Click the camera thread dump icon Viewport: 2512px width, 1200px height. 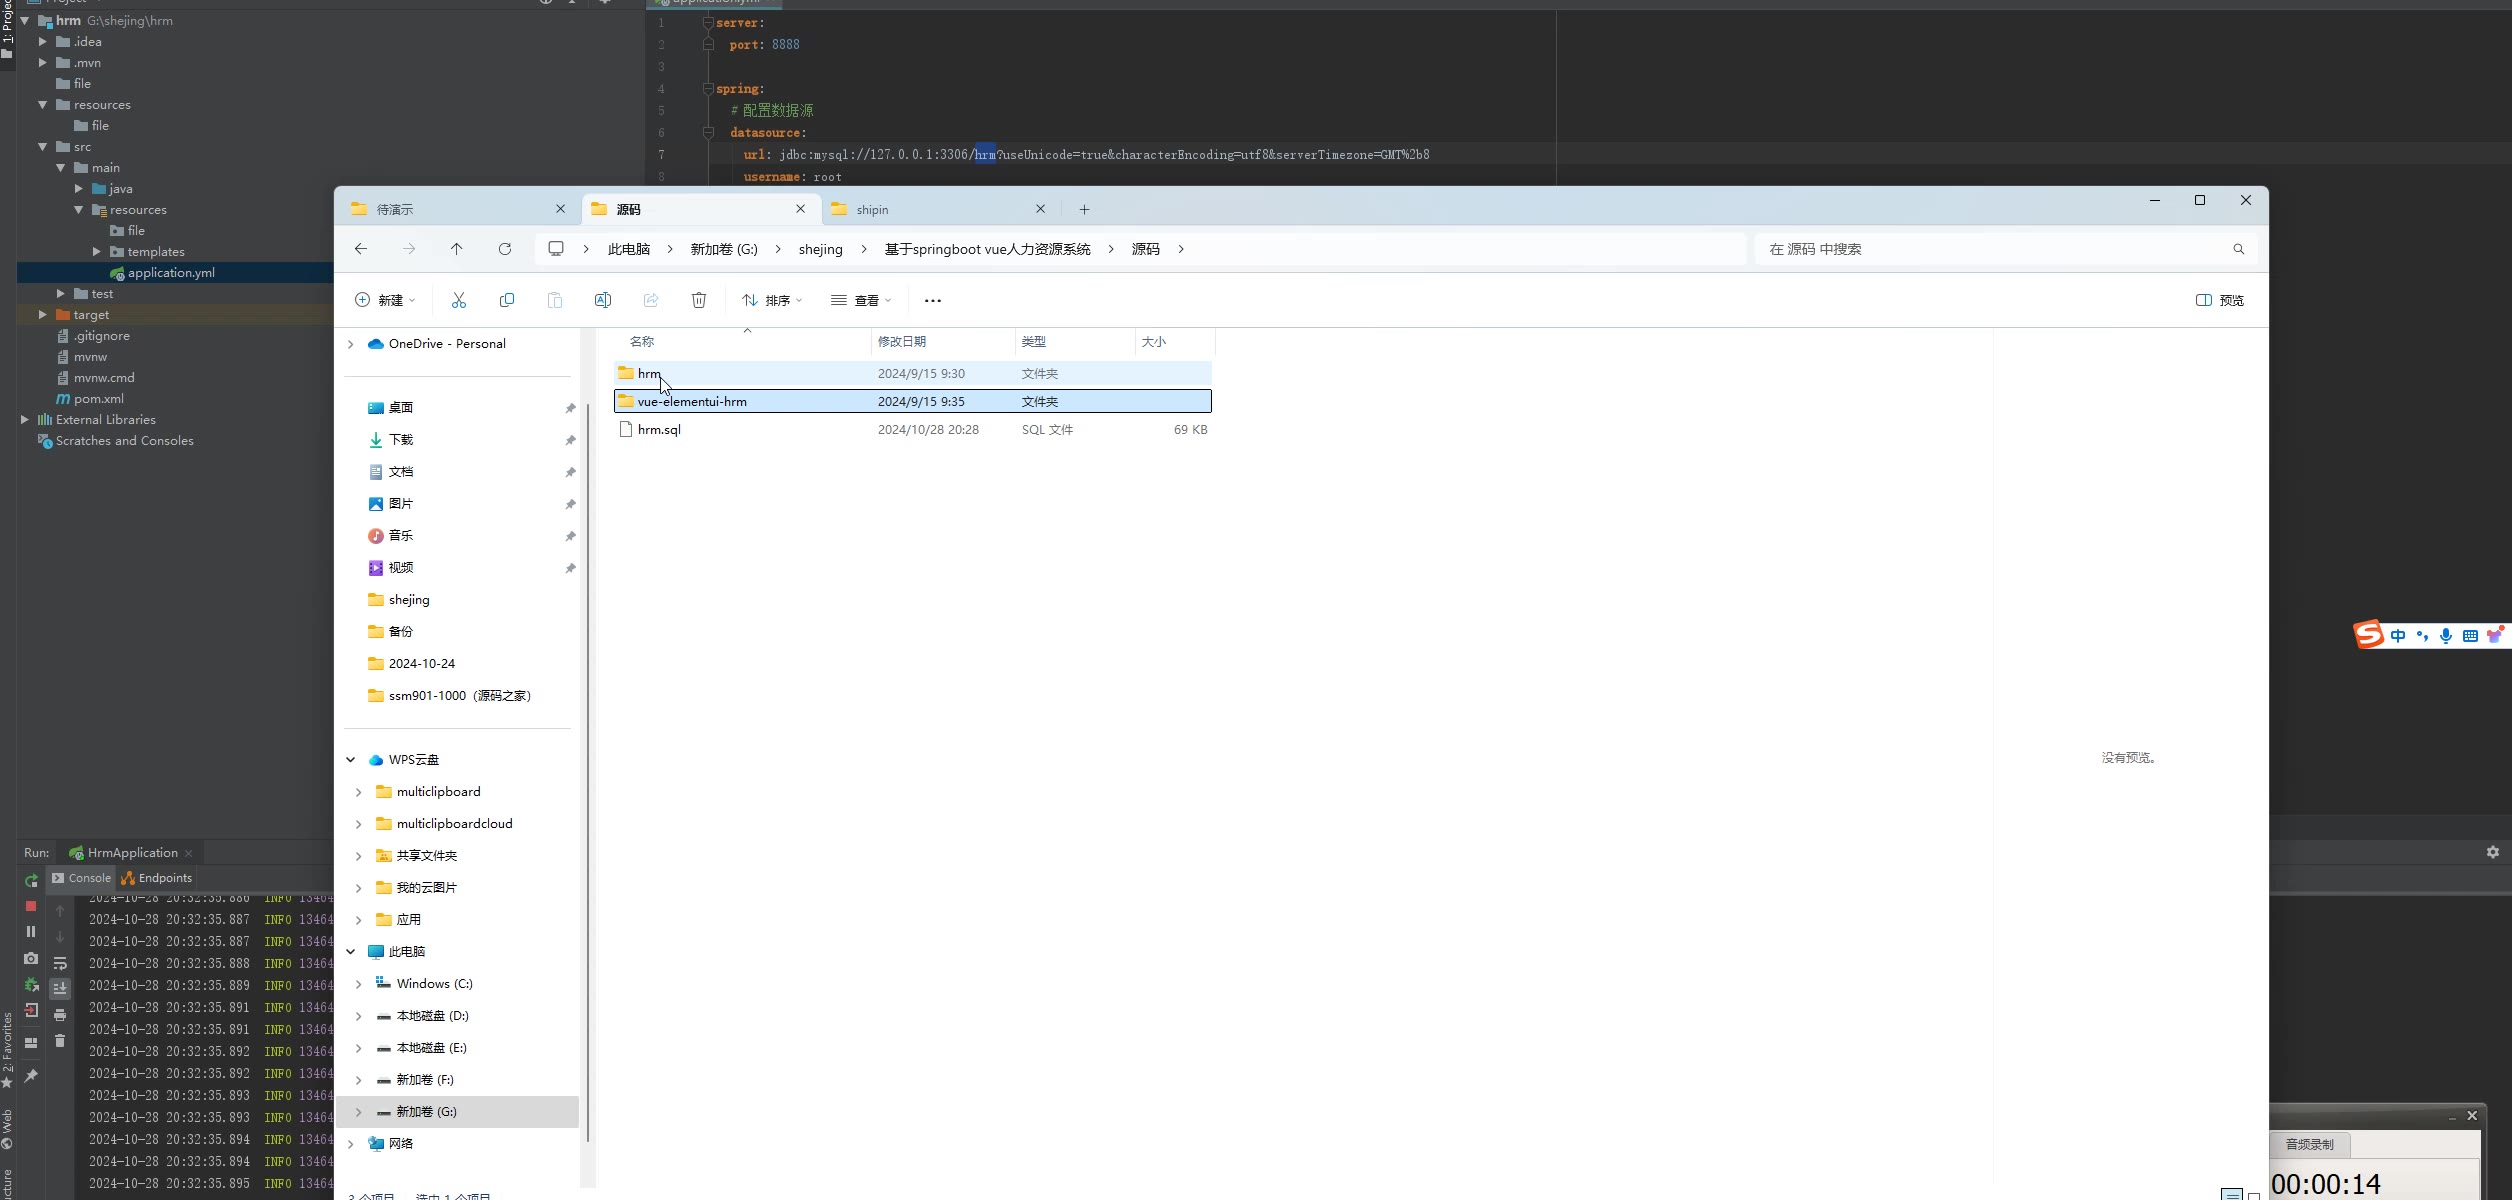[x=31, y=958]
